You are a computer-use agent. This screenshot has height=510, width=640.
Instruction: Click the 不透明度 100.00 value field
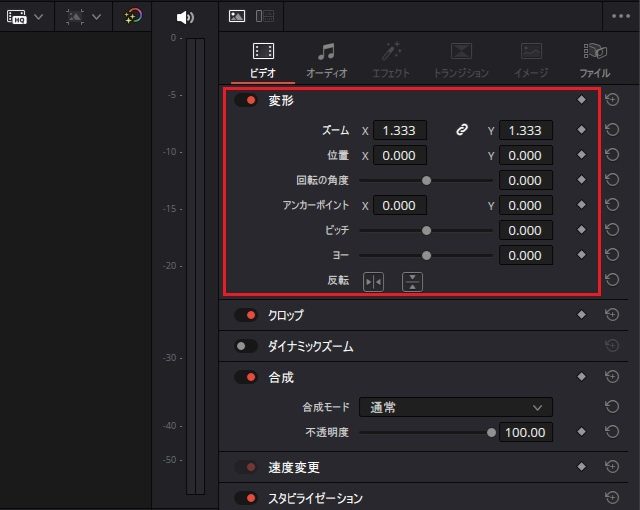click(526, 432)
